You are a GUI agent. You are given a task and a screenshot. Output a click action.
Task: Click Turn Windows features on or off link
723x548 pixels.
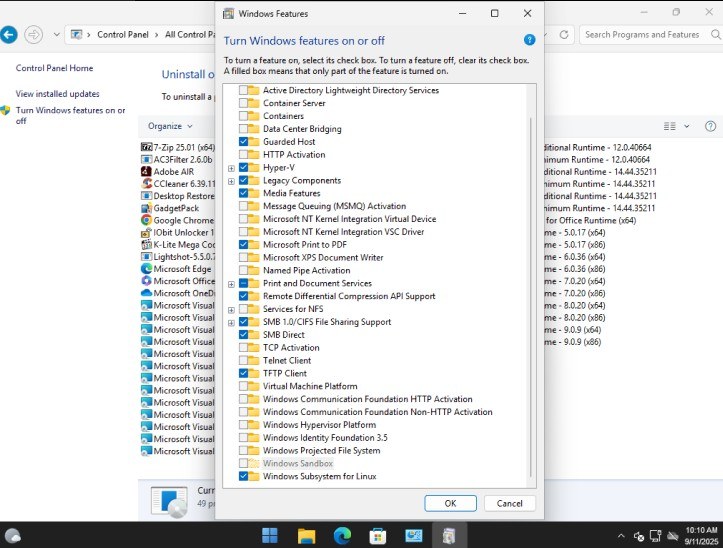point(70,115)
